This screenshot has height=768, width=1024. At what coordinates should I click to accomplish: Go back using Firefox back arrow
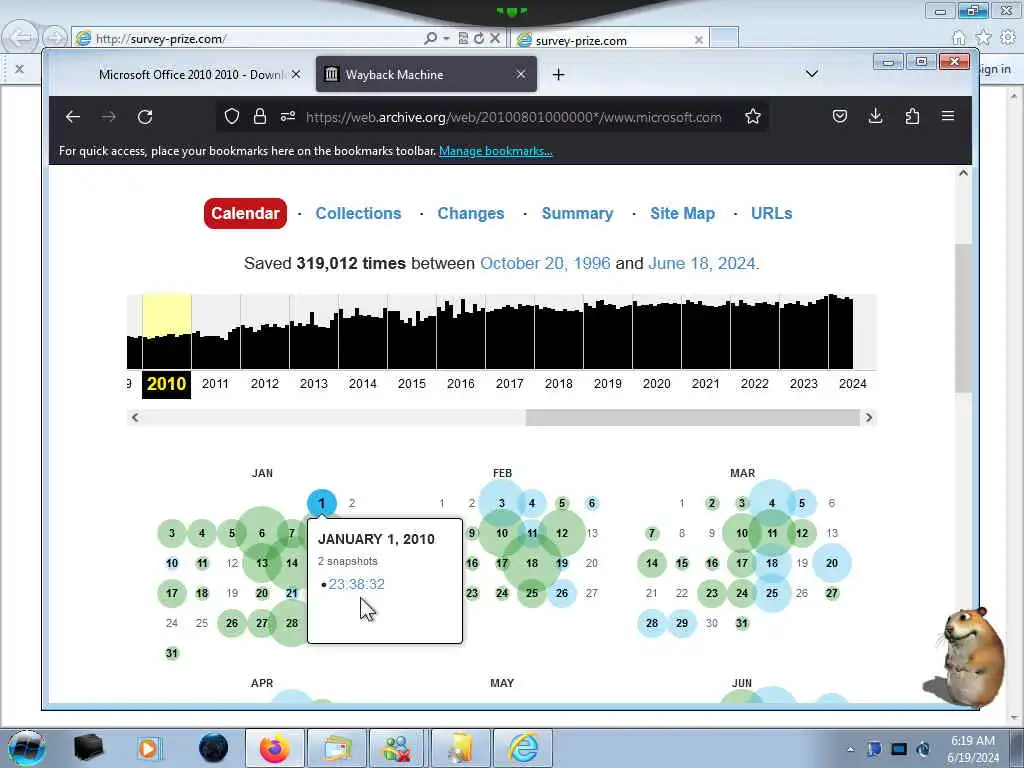(x=72, y=117)
